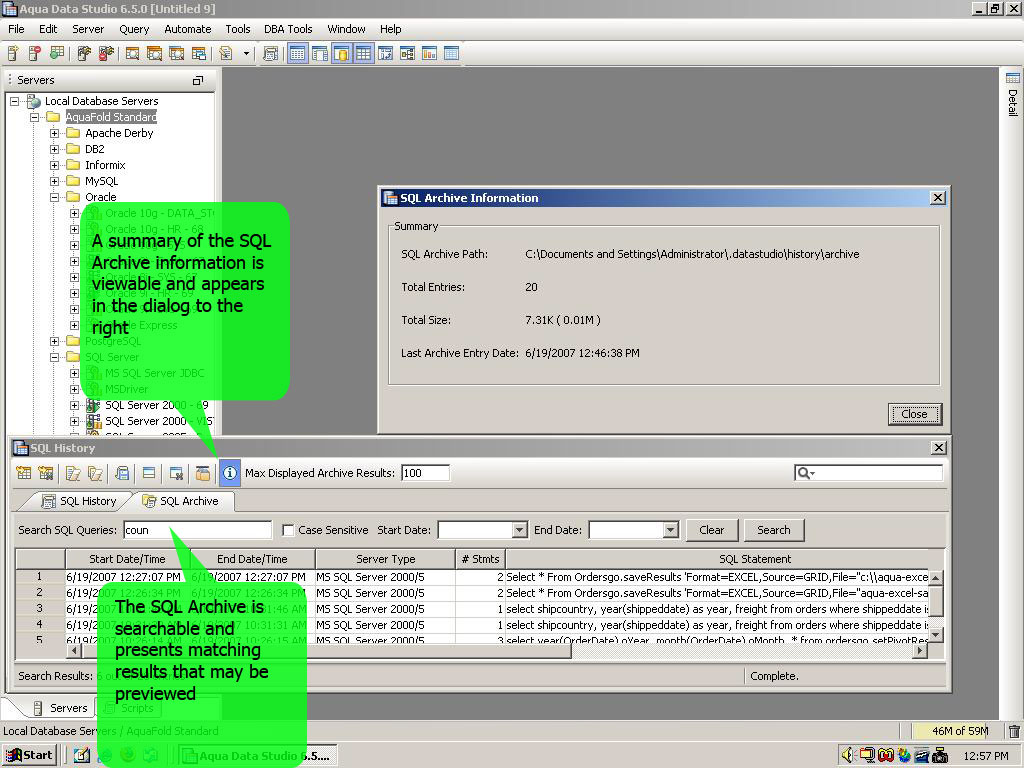Click the window-with-scissors icon in SQL History toolbar
This screenshot has width=1024, height=768.
(x=176, y=473)
